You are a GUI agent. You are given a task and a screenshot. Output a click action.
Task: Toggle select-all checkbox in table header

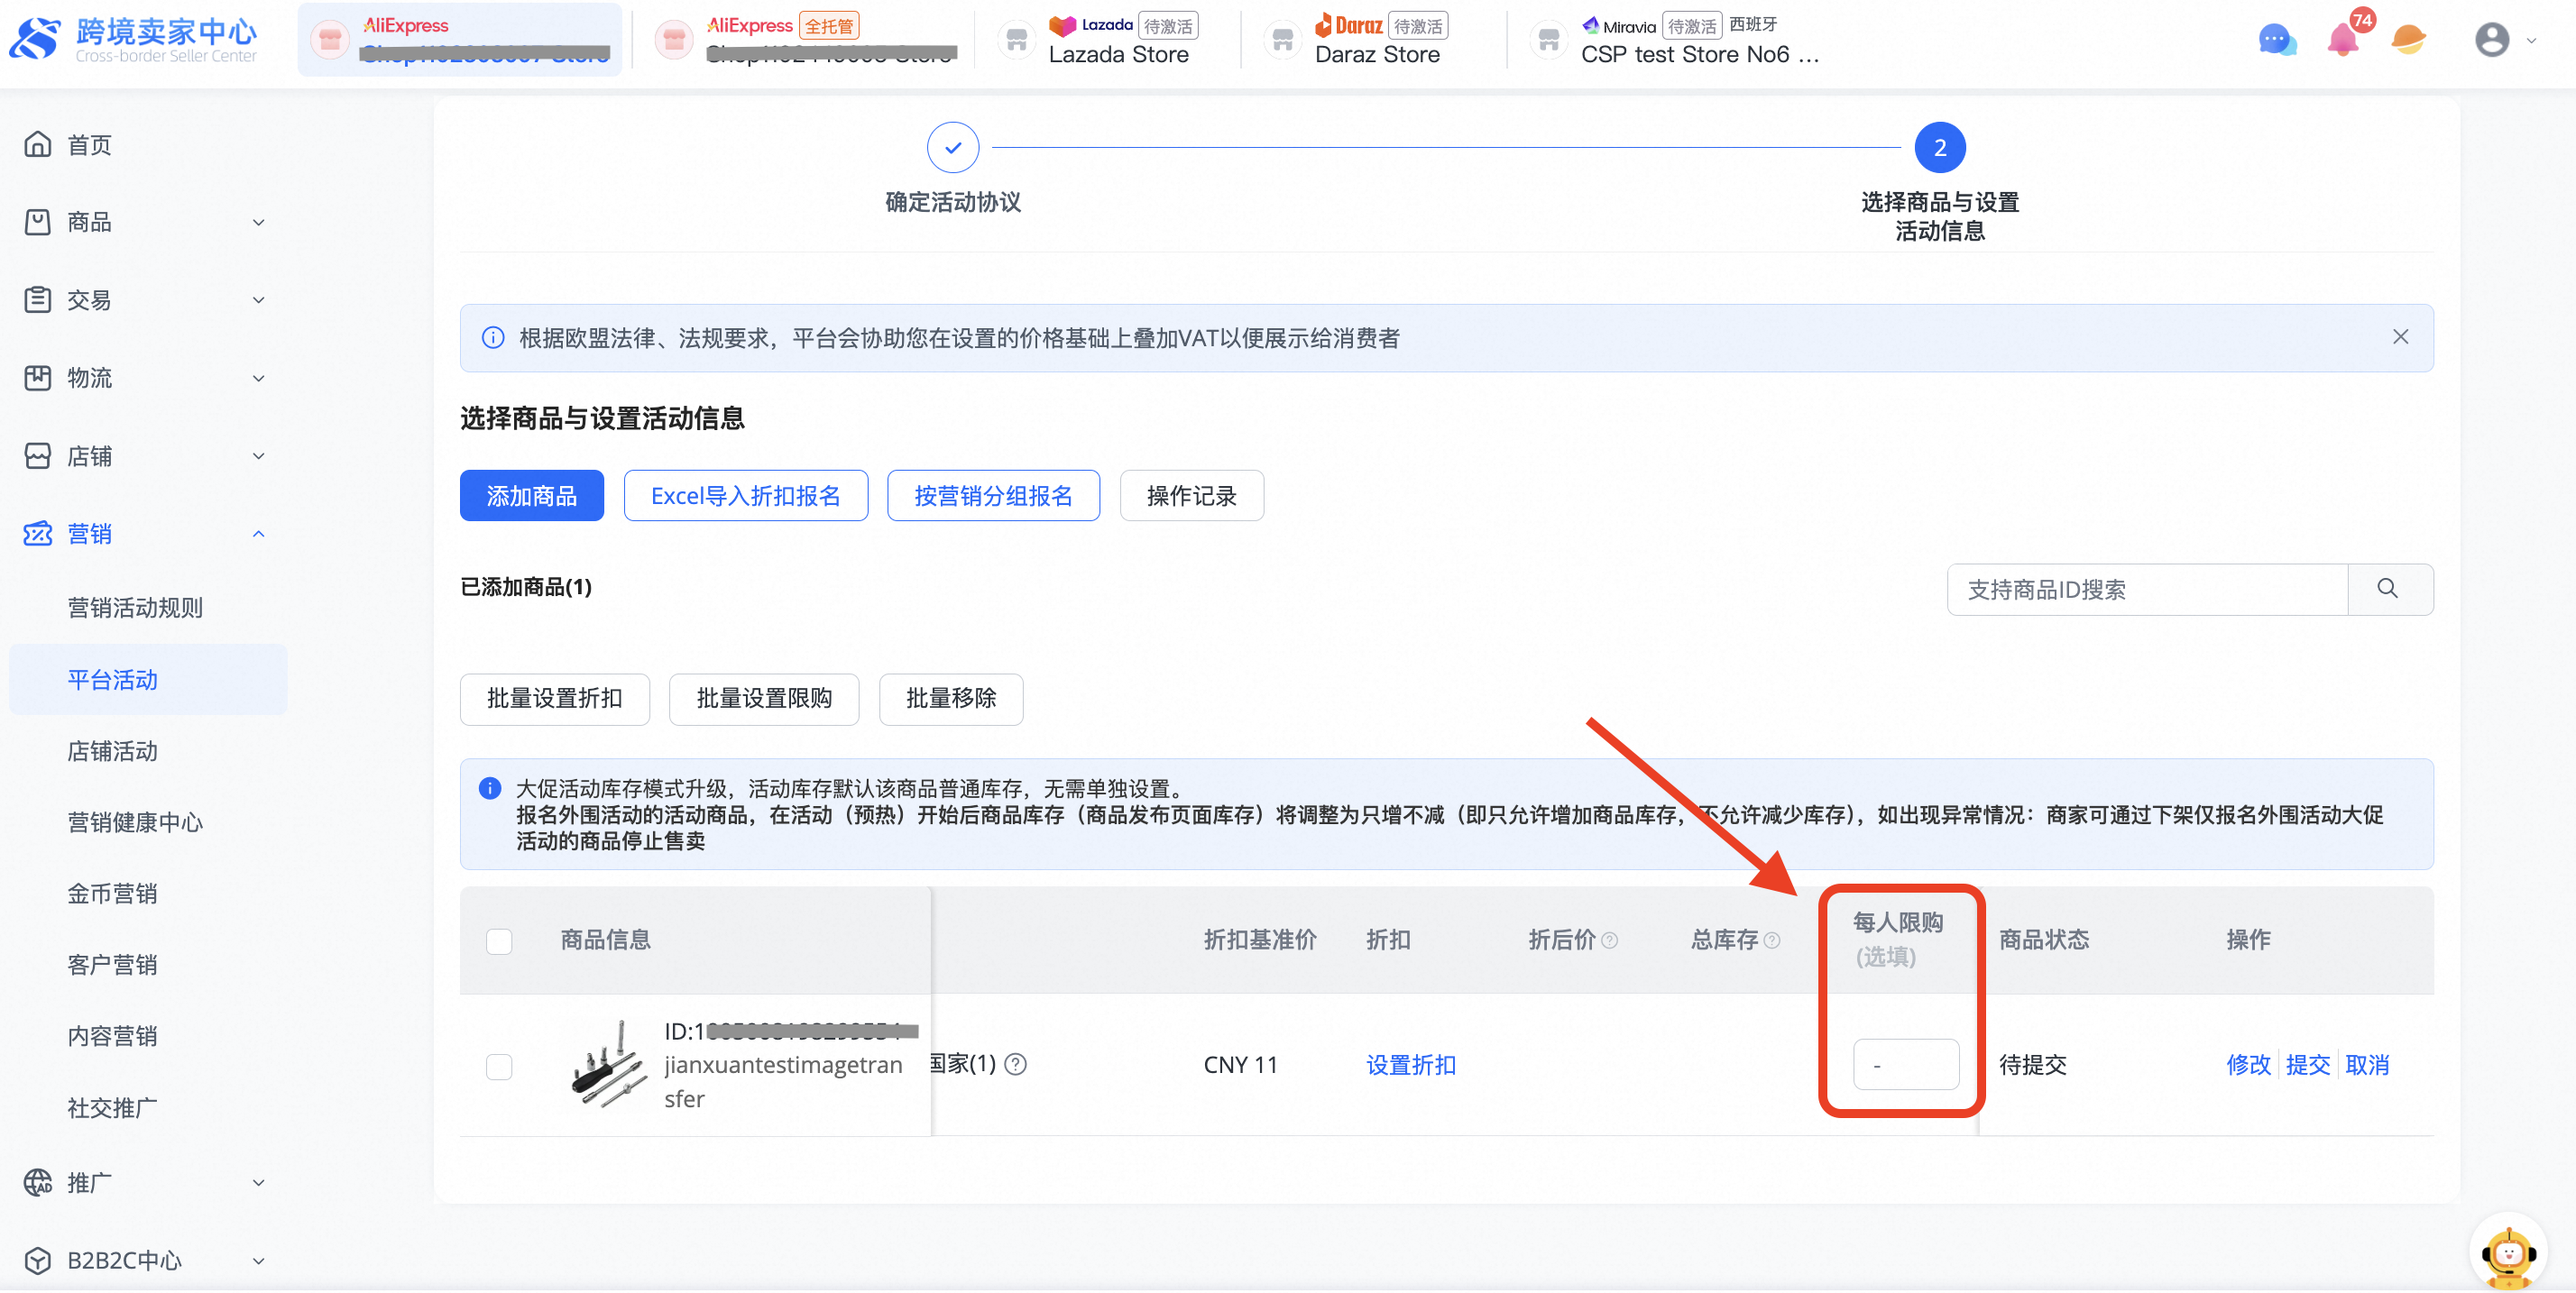pos(499,941)
